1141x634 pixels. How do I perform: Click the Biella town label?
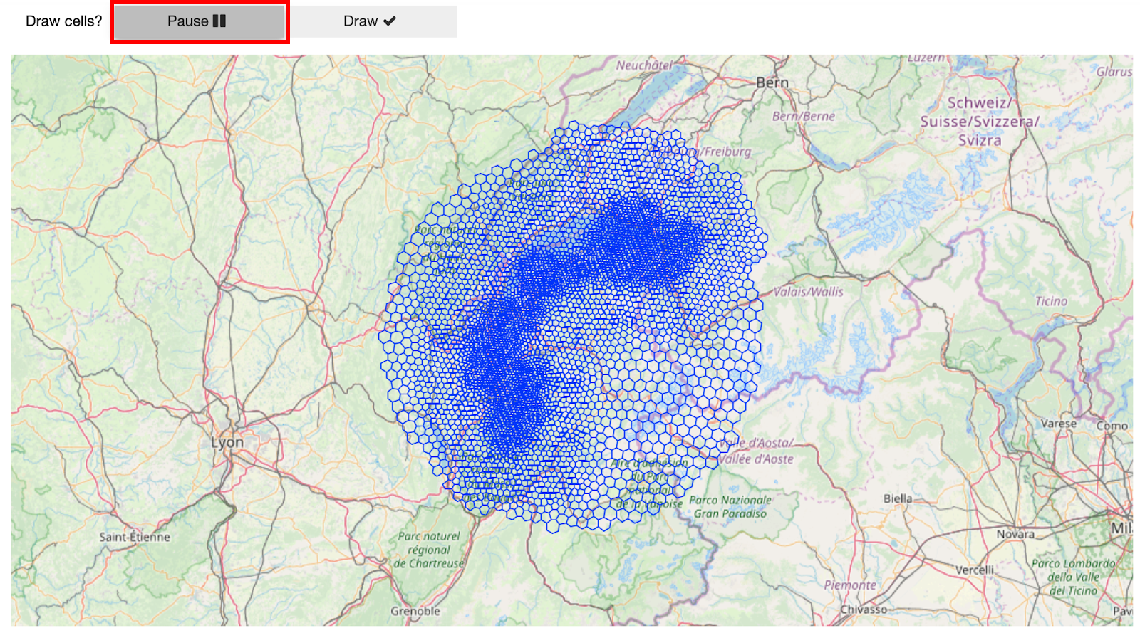897,499
